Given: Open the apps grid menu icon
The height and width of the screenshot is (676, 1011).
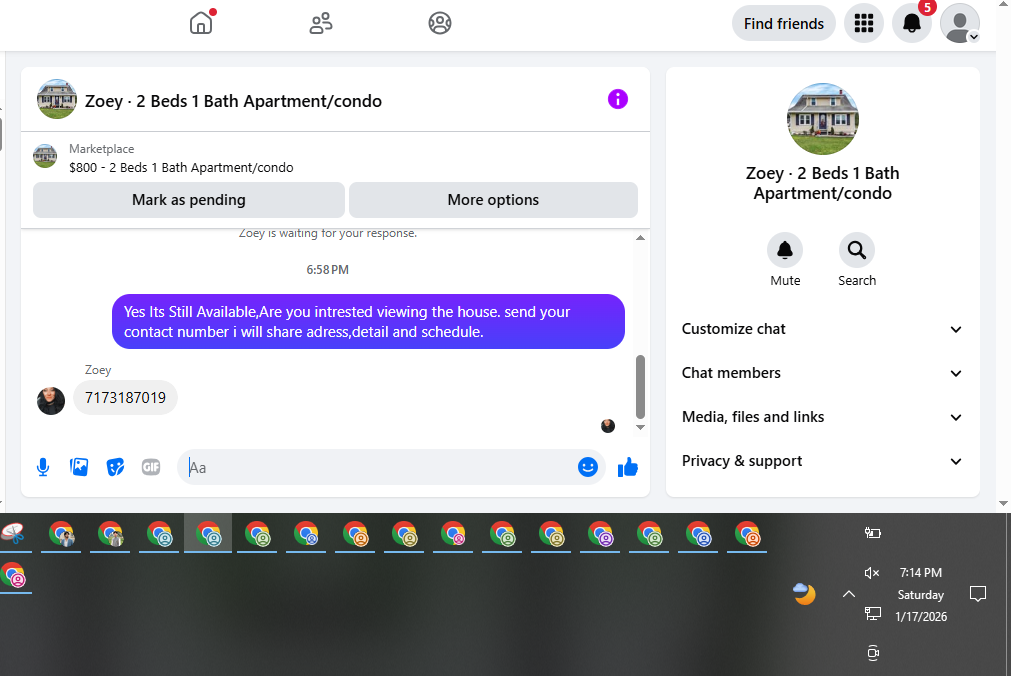Looking at the screenshot, I should point(863,24).
